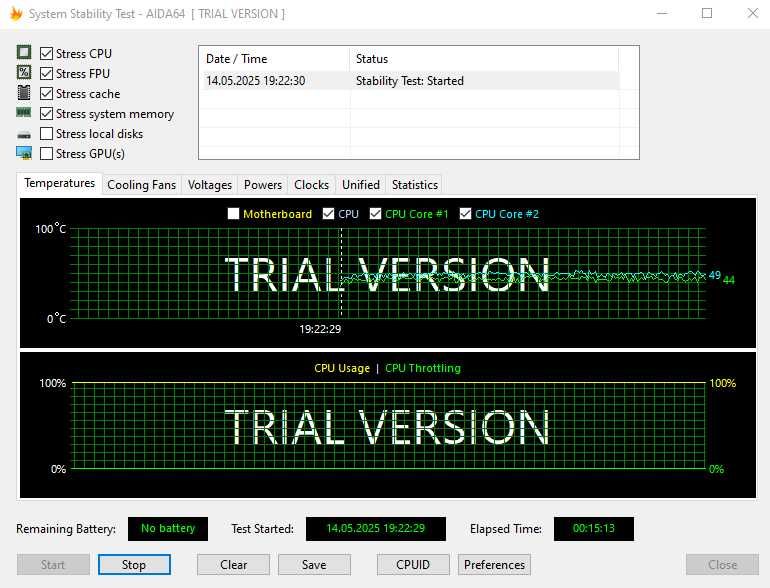Toggle the CPU Core #2 graph checkbox
The image size is (770, 588).
tap(466, 214)
